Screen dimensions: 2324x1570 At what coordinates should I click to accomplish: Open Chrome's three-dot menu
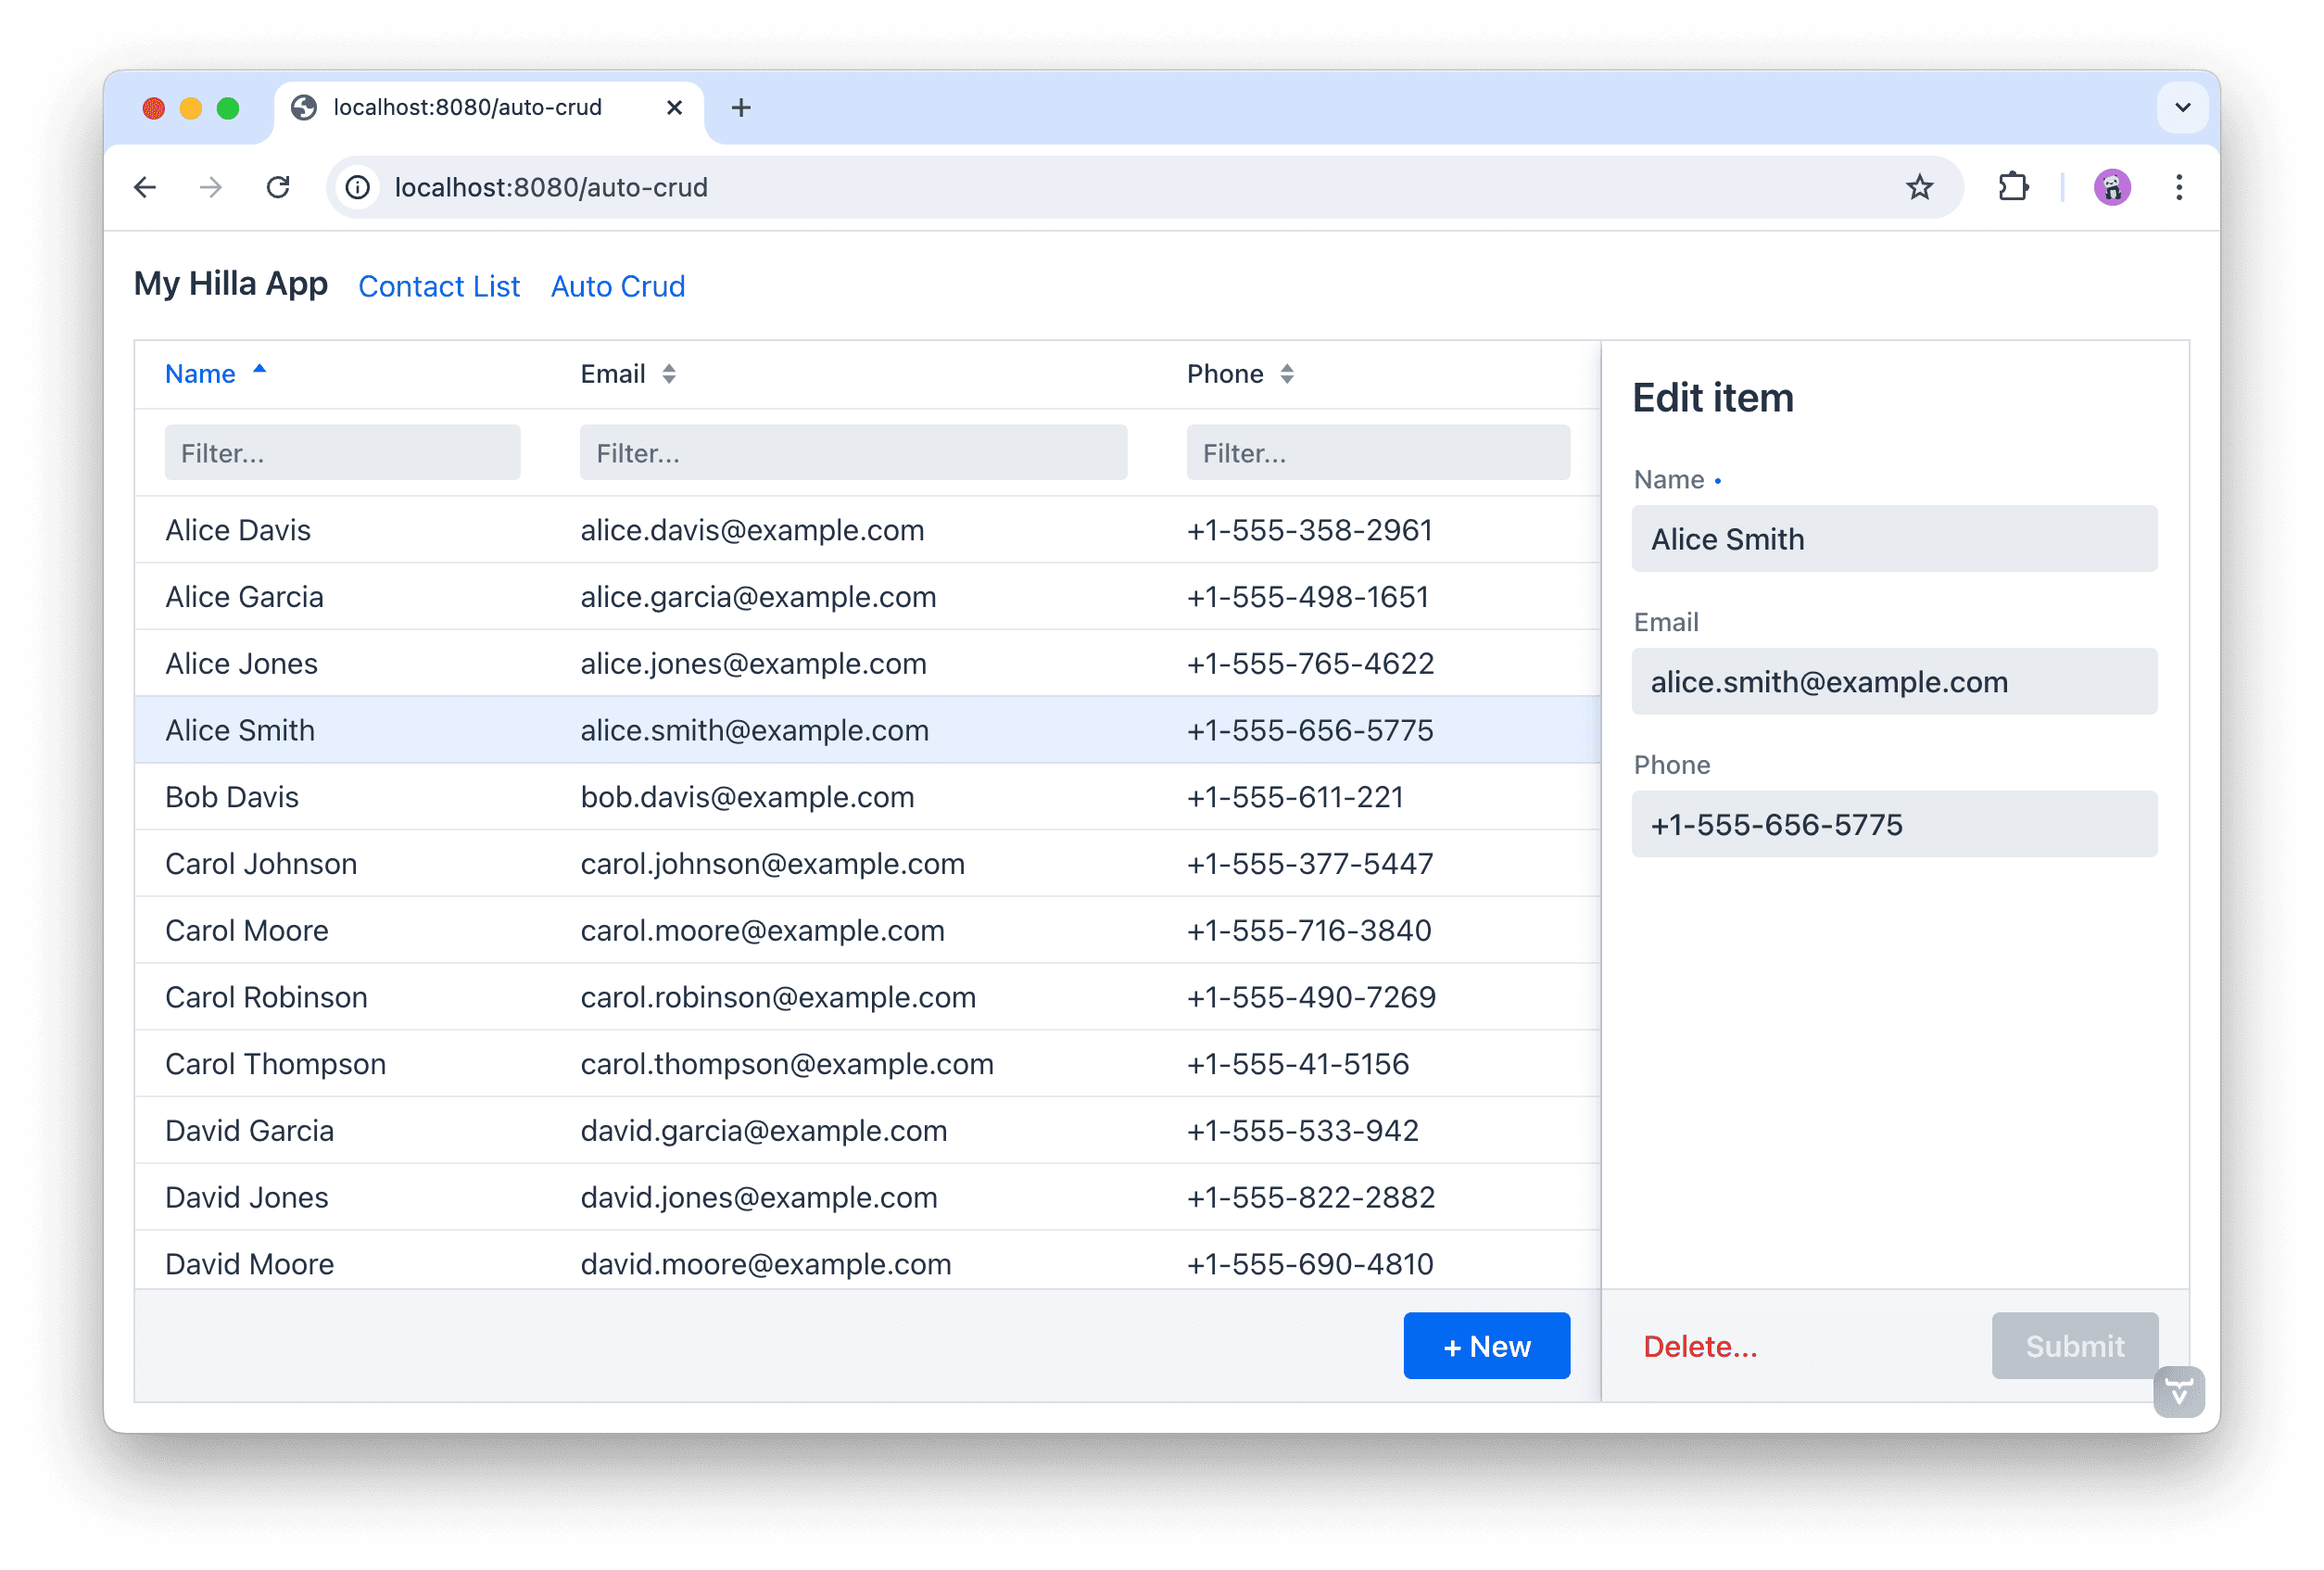[2179, 187]
